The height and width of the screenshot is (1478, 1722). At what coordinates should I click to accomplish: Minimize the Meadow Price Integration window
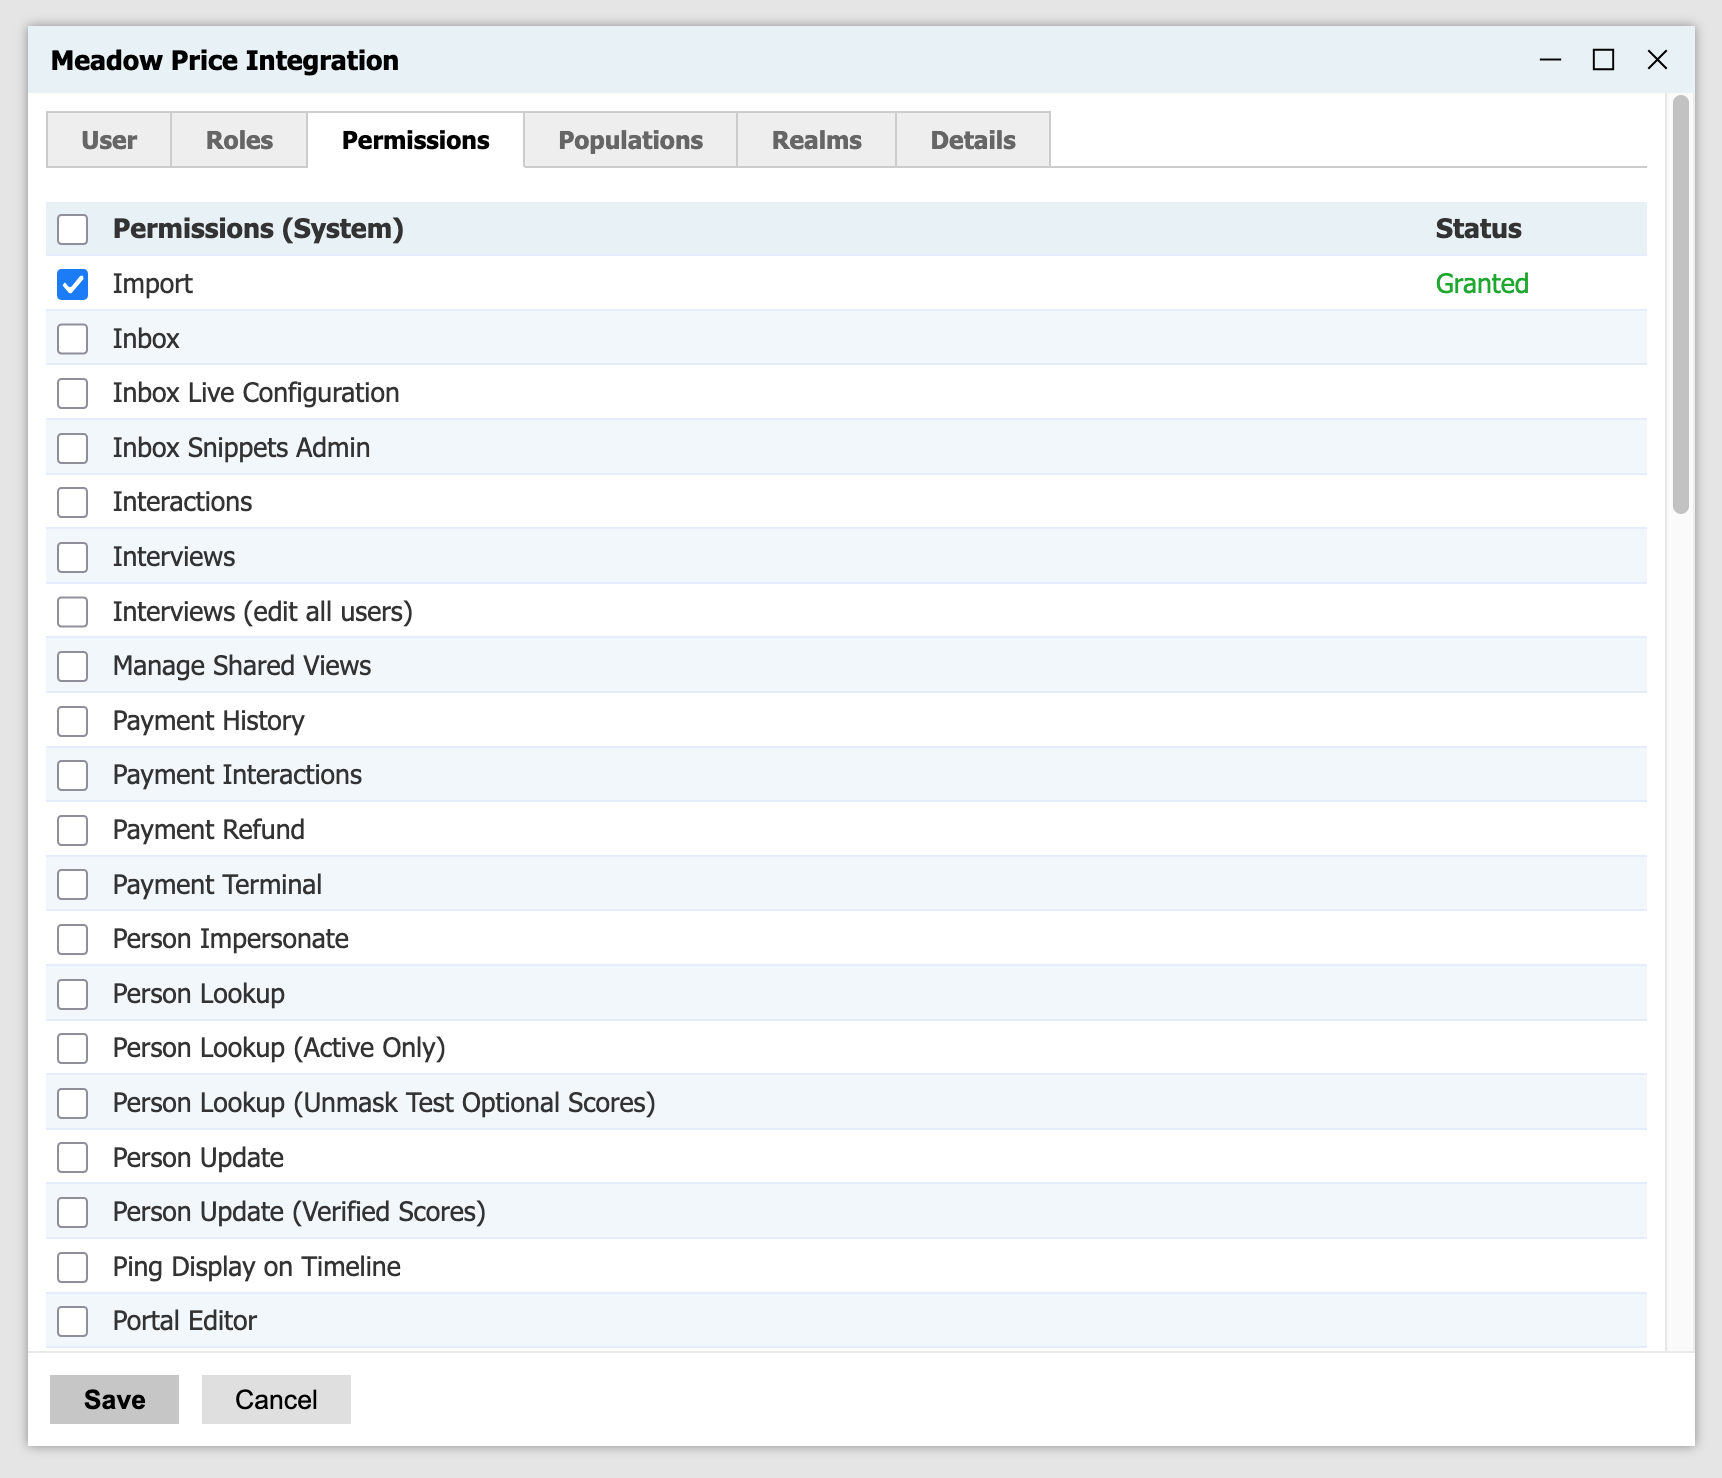tap(1550, 60)
